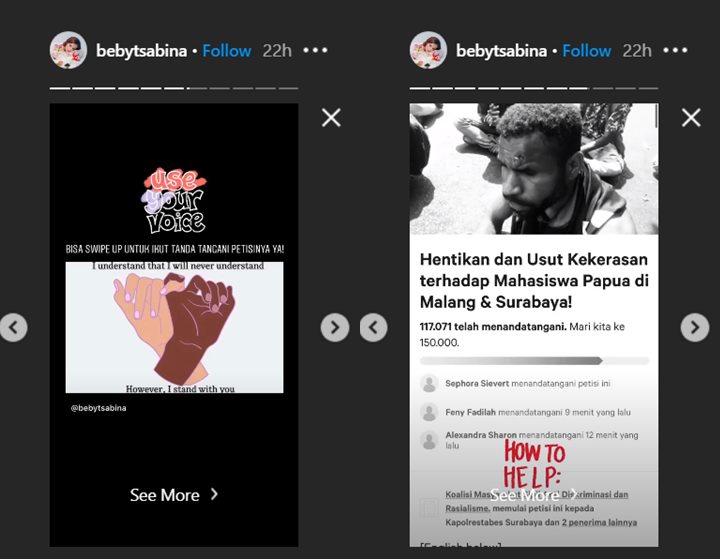
Task: Click 'However, I stand with you' caption
Action: (180, 389)
